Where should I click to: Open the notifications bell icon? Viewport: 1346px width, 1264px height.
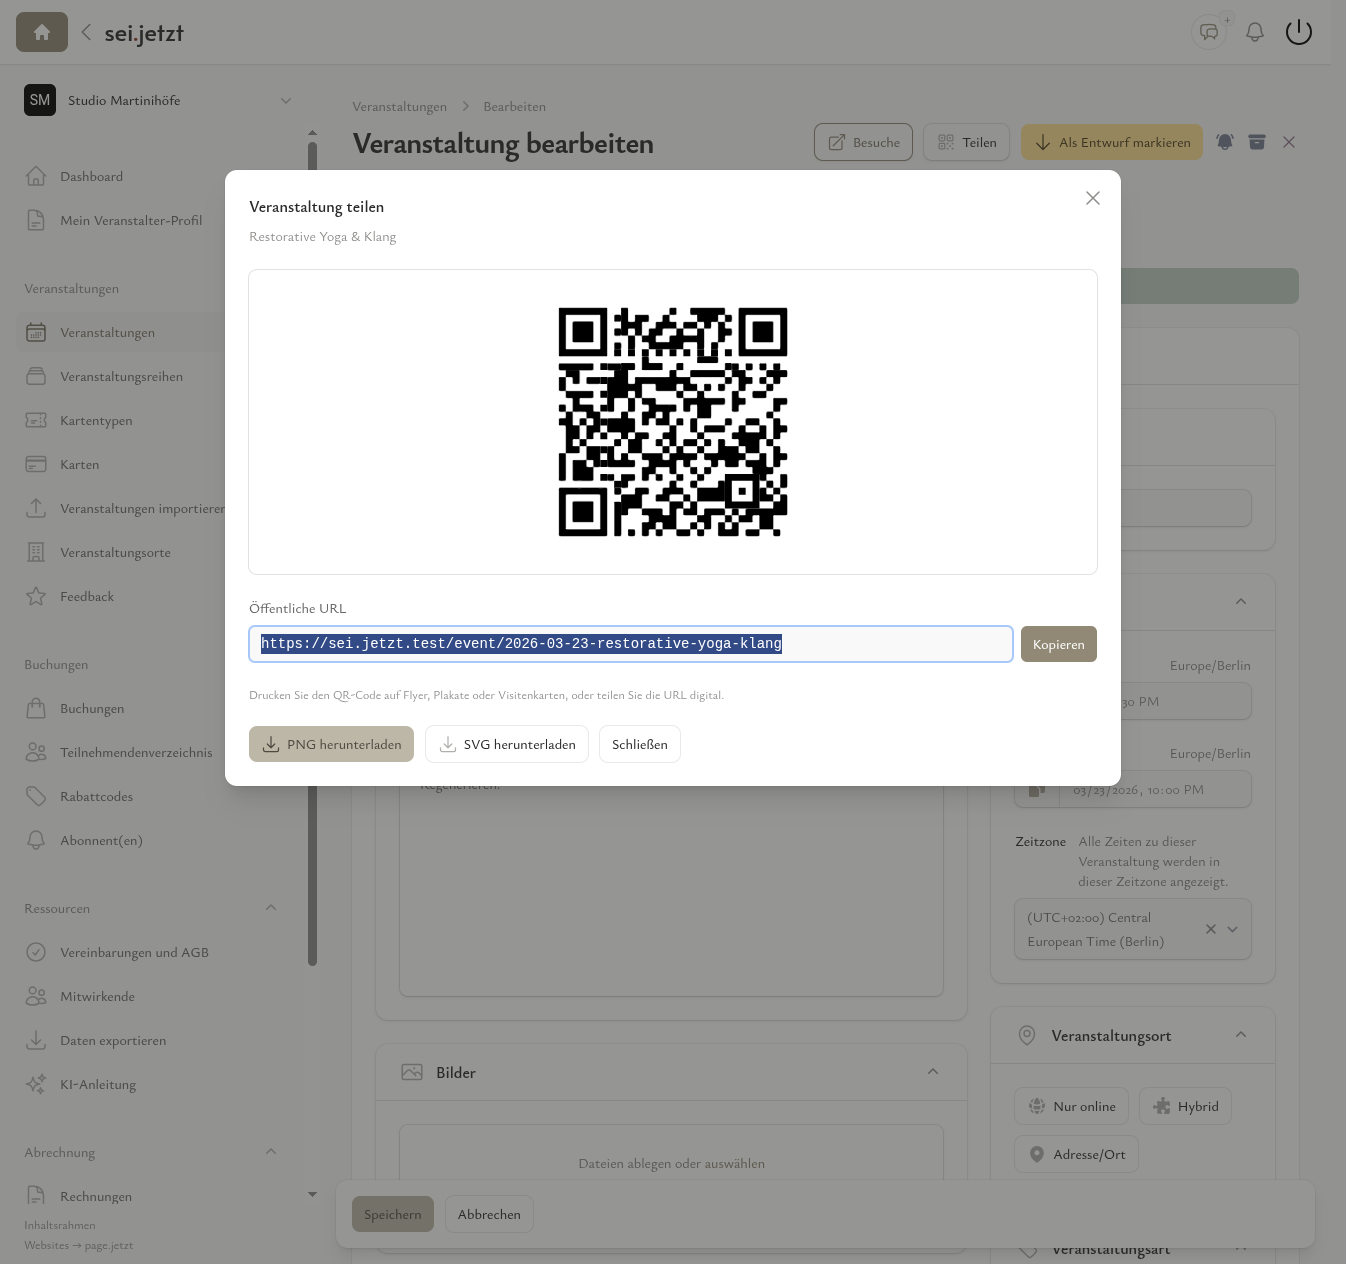click(1254, 31)
